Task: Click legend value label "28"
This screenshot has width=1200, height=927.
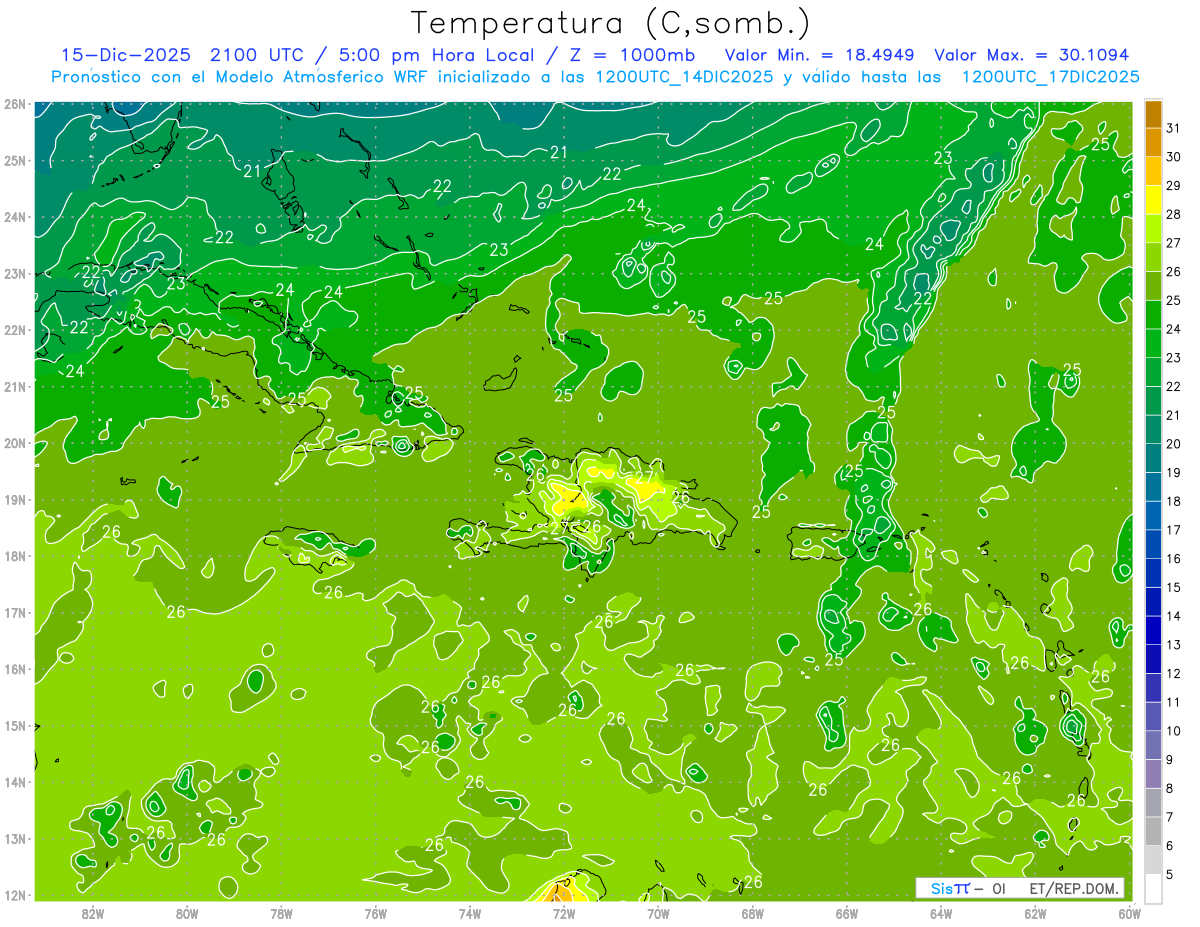Action: (x=1174, y=215)
